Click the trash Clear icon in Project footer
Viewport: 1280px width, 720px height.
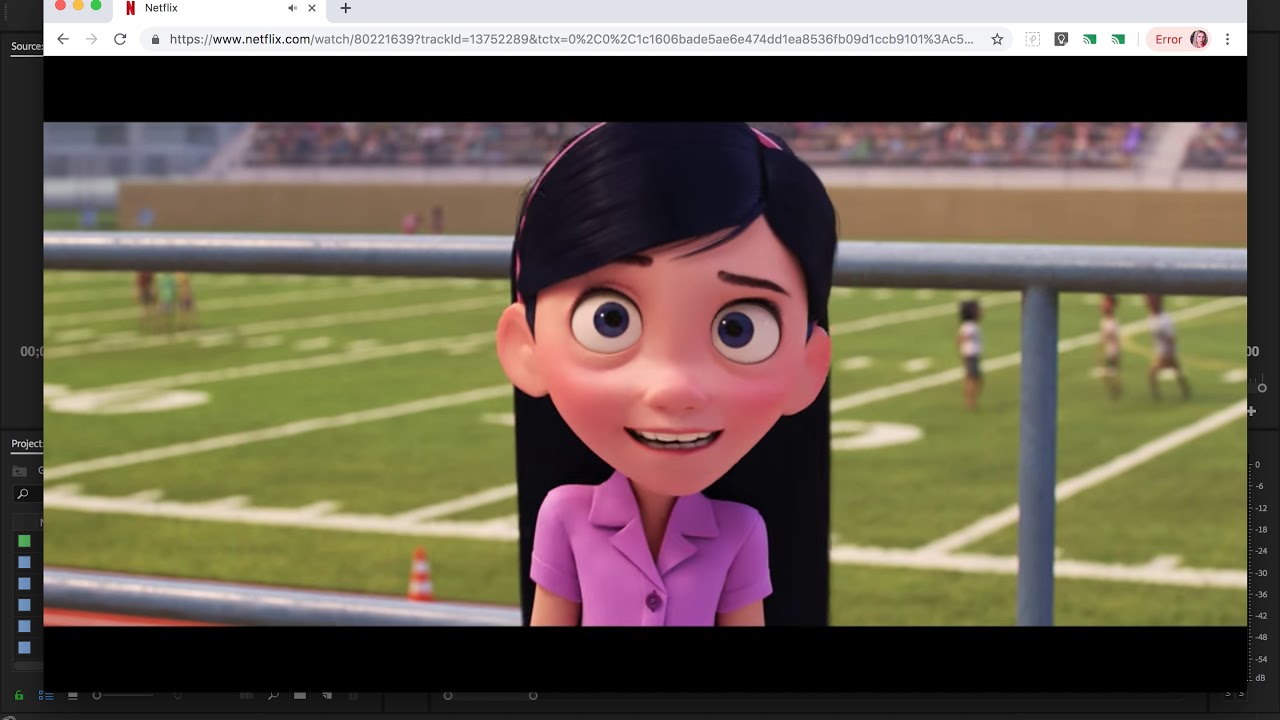pyautogui.click(x=355, y=695)
